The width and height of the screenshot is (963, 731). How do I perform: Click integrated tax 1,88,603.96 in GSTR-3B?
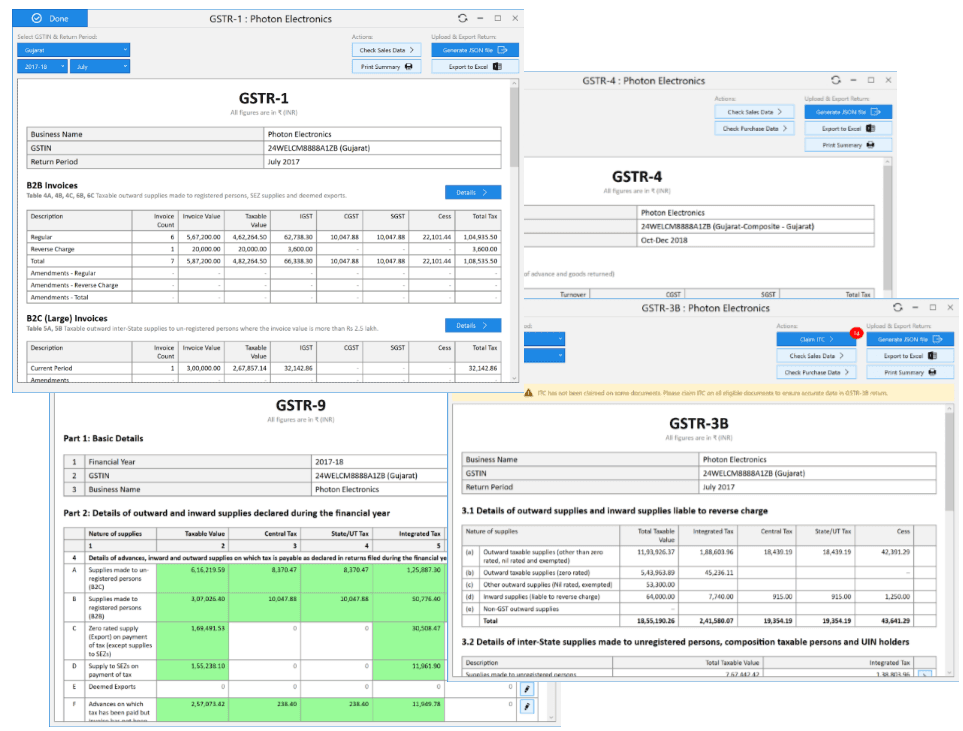click(x=716, y=552)
